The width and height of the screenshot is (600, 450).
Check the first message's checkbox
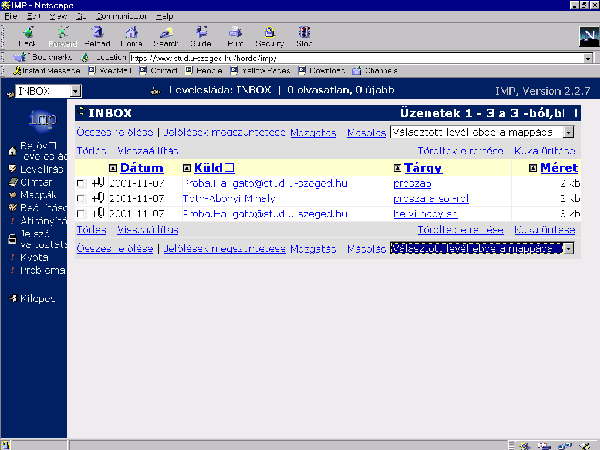(x=81, y=184)
